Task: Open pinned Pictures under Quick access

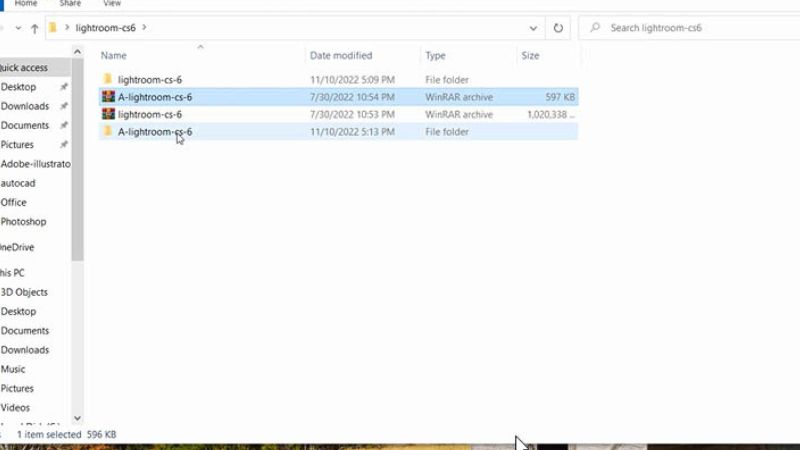Action: pyautogui.click(x=17, y=145)
